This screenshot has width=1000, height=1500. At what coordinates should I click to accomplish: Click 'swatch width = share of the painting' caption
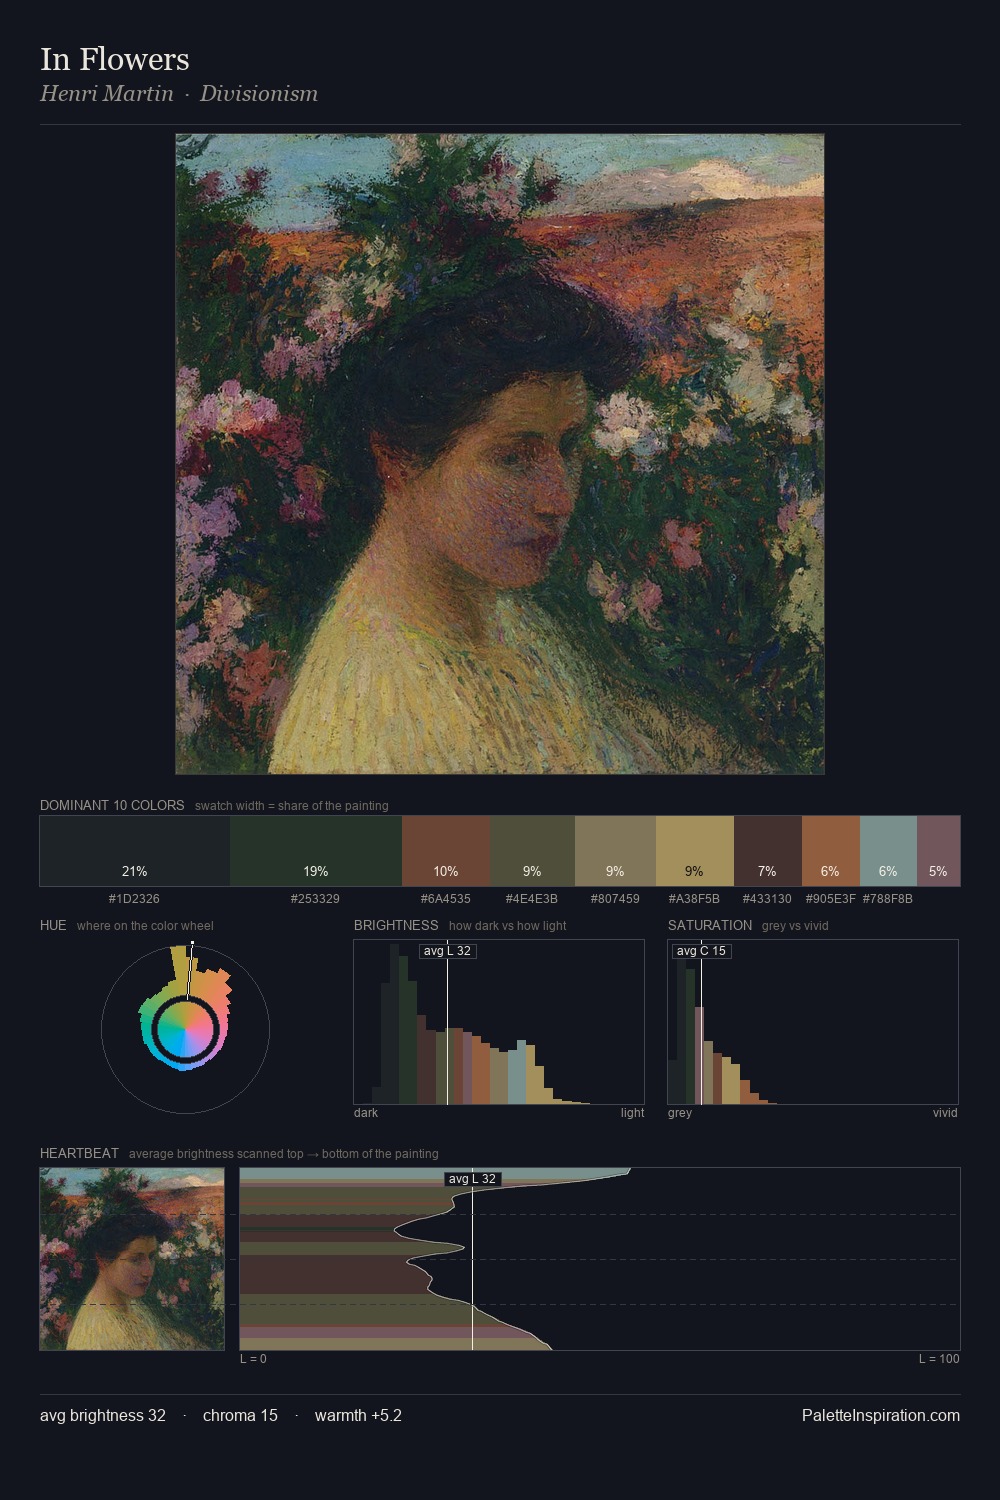292,806
